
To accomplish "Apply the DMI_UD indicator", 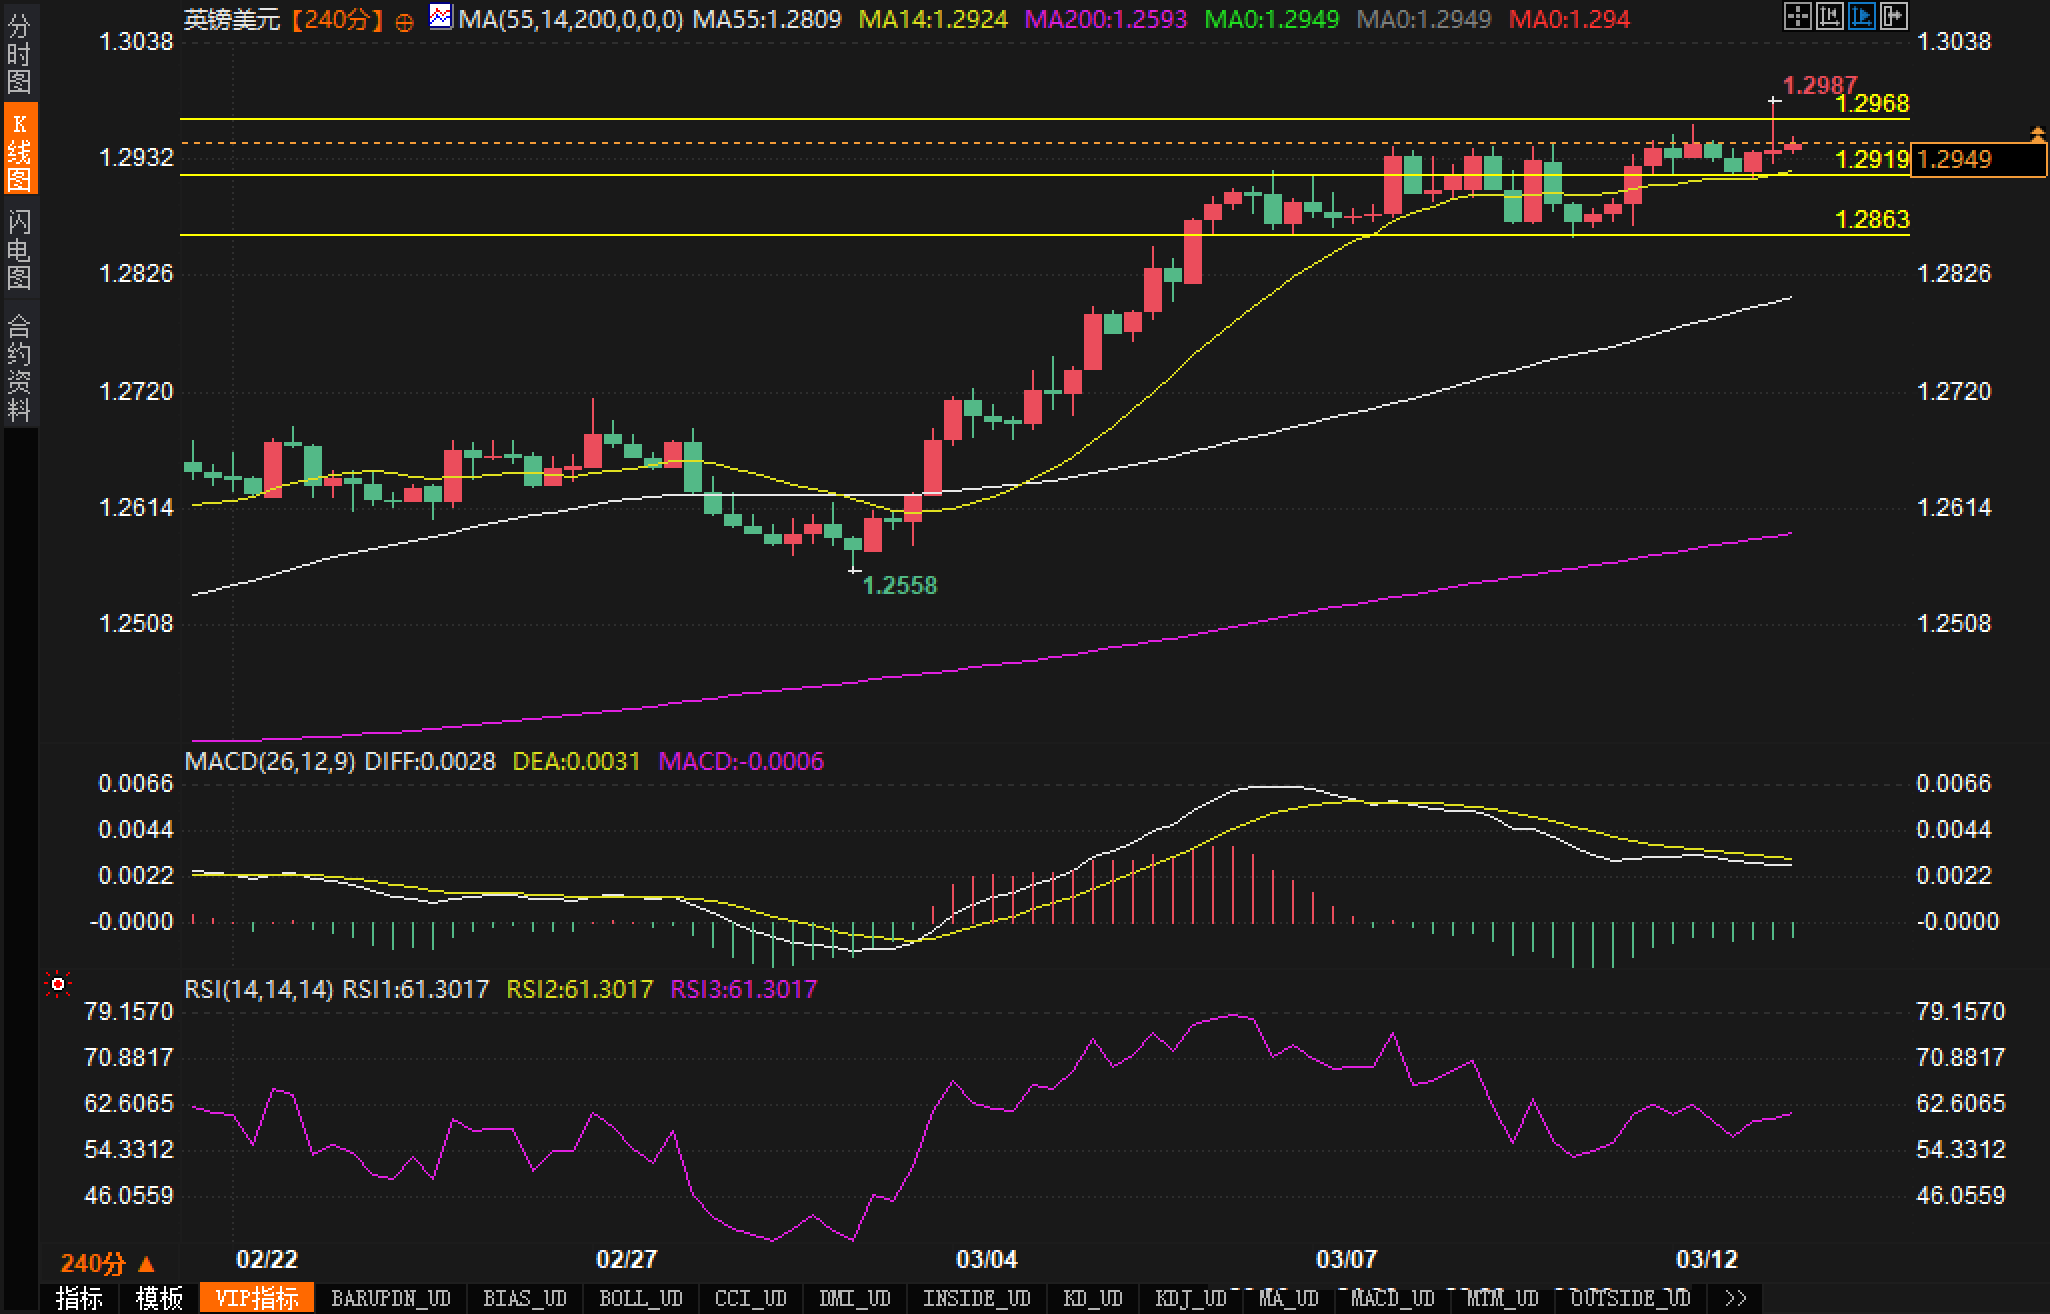I will pos(854,1298).
